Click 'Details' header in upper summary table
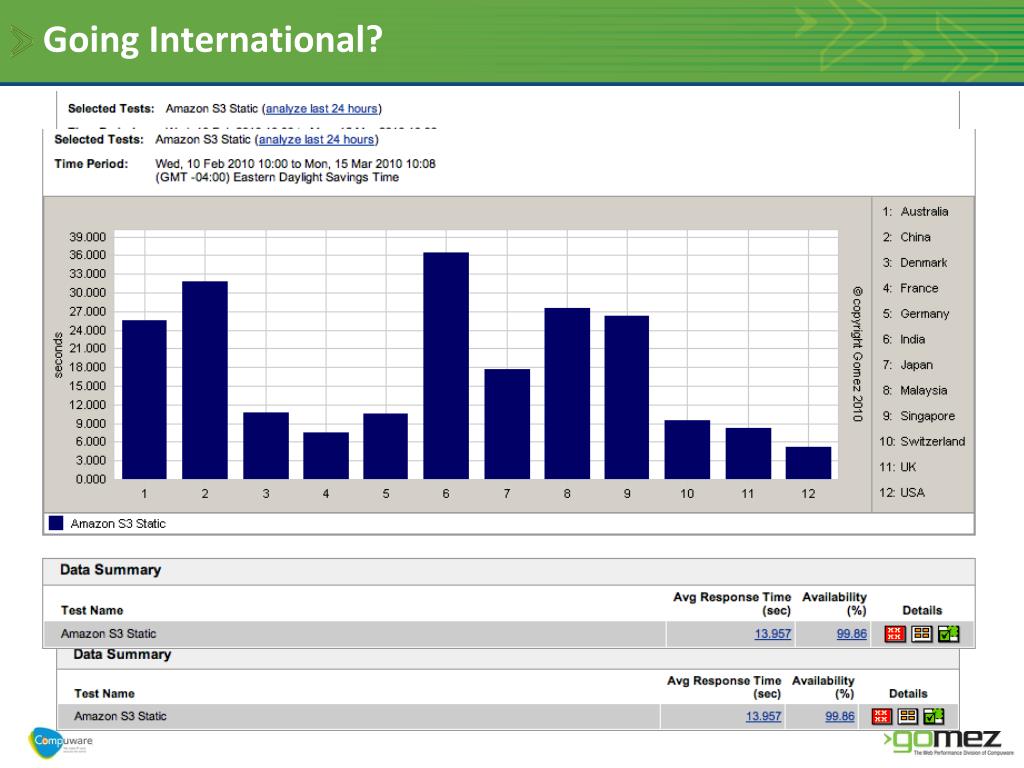The height and width of the screenshot is (768, 1024). click(x=922, y=611)
